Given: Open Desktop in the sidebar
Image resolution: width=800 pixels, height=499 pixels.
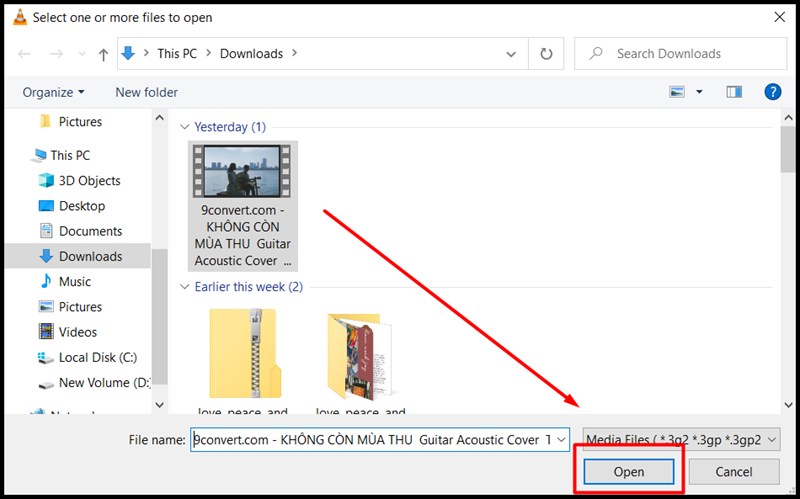Looking at the screenshot, I should (x=72, y=206).
